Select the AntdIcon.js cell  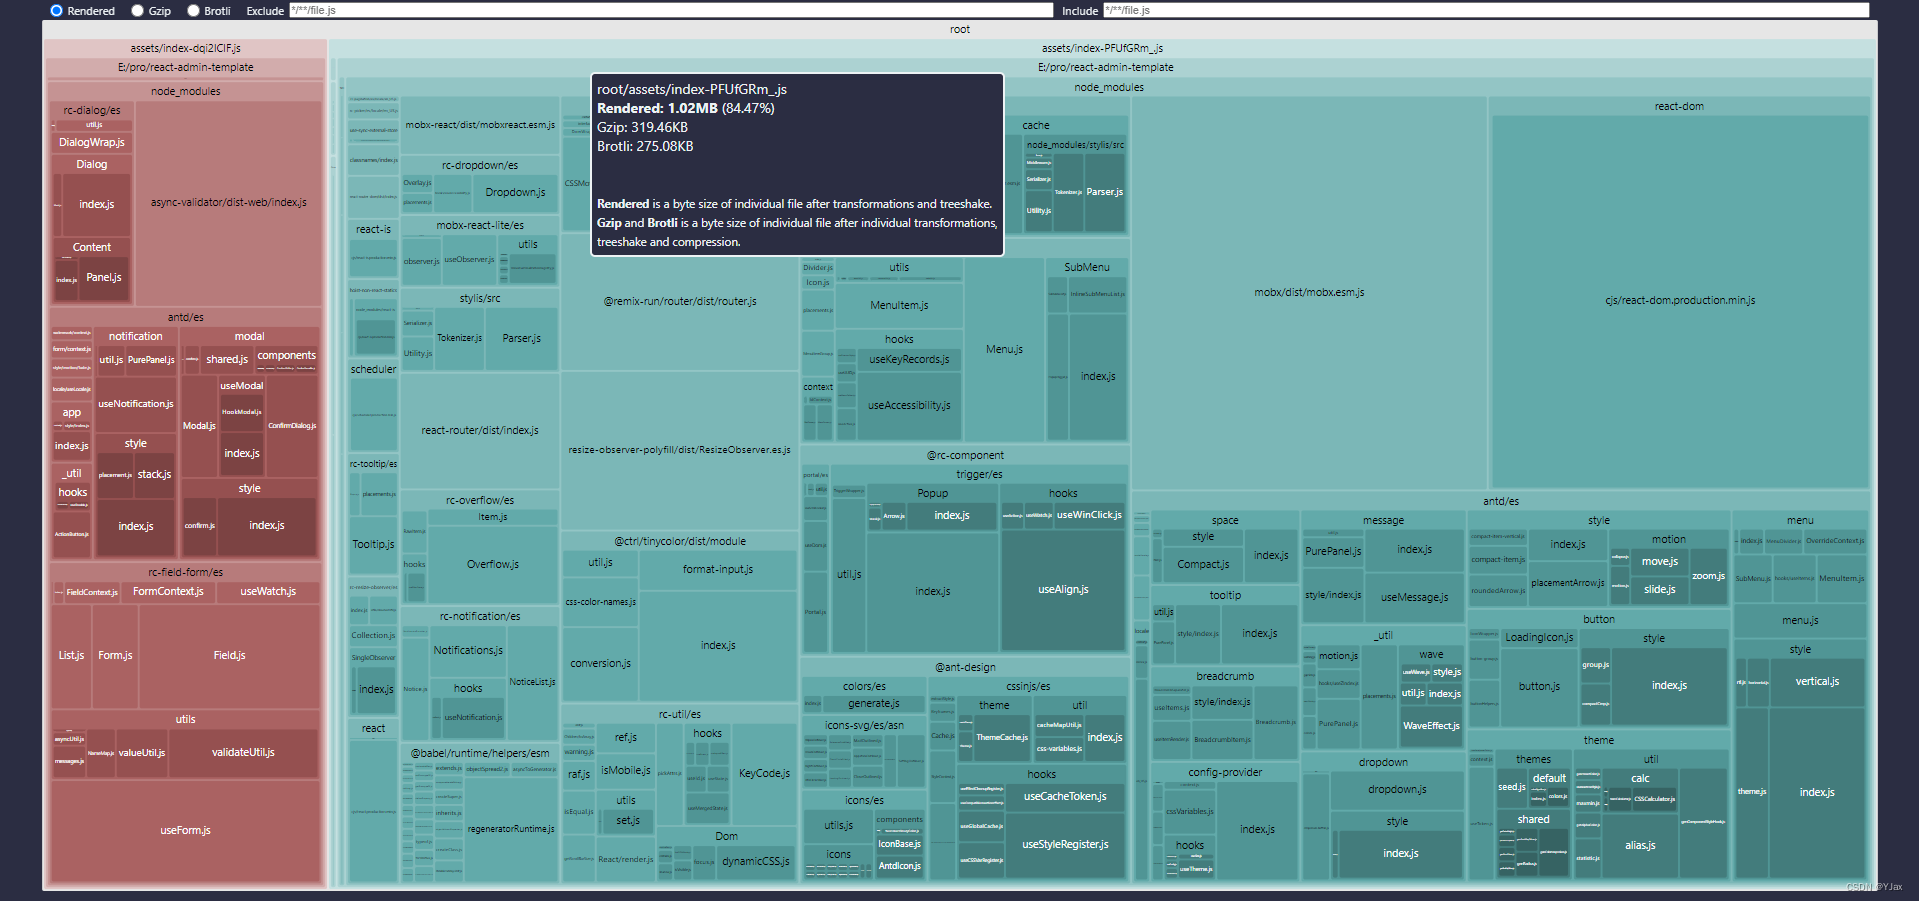coord(900,866)
